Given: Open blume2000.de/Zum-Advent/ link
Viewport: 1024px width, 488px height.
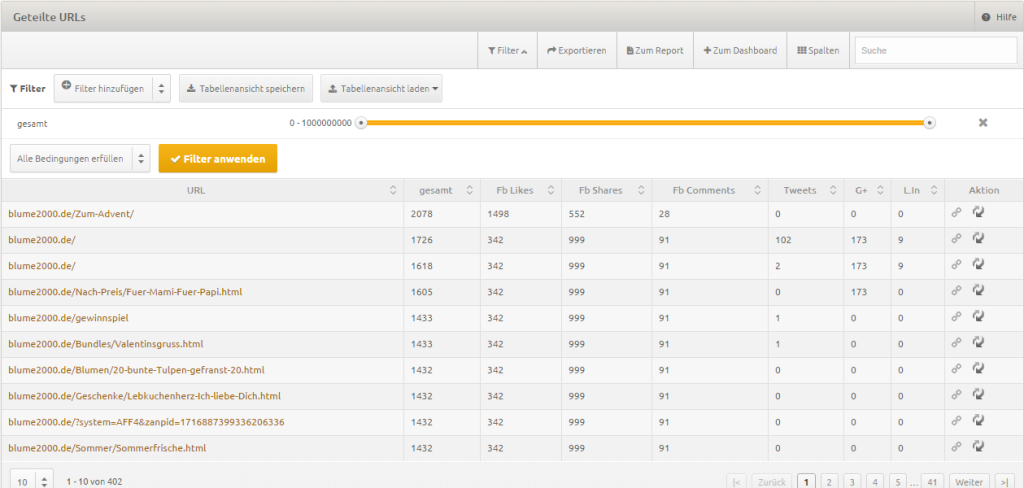Looking at the screenshot, I should 71,214.
